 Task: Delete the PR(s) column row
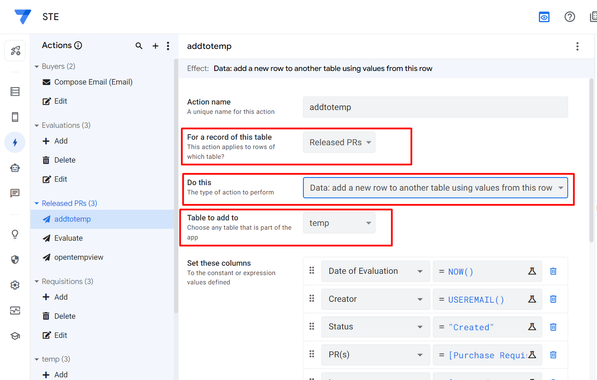click(553, 354)
